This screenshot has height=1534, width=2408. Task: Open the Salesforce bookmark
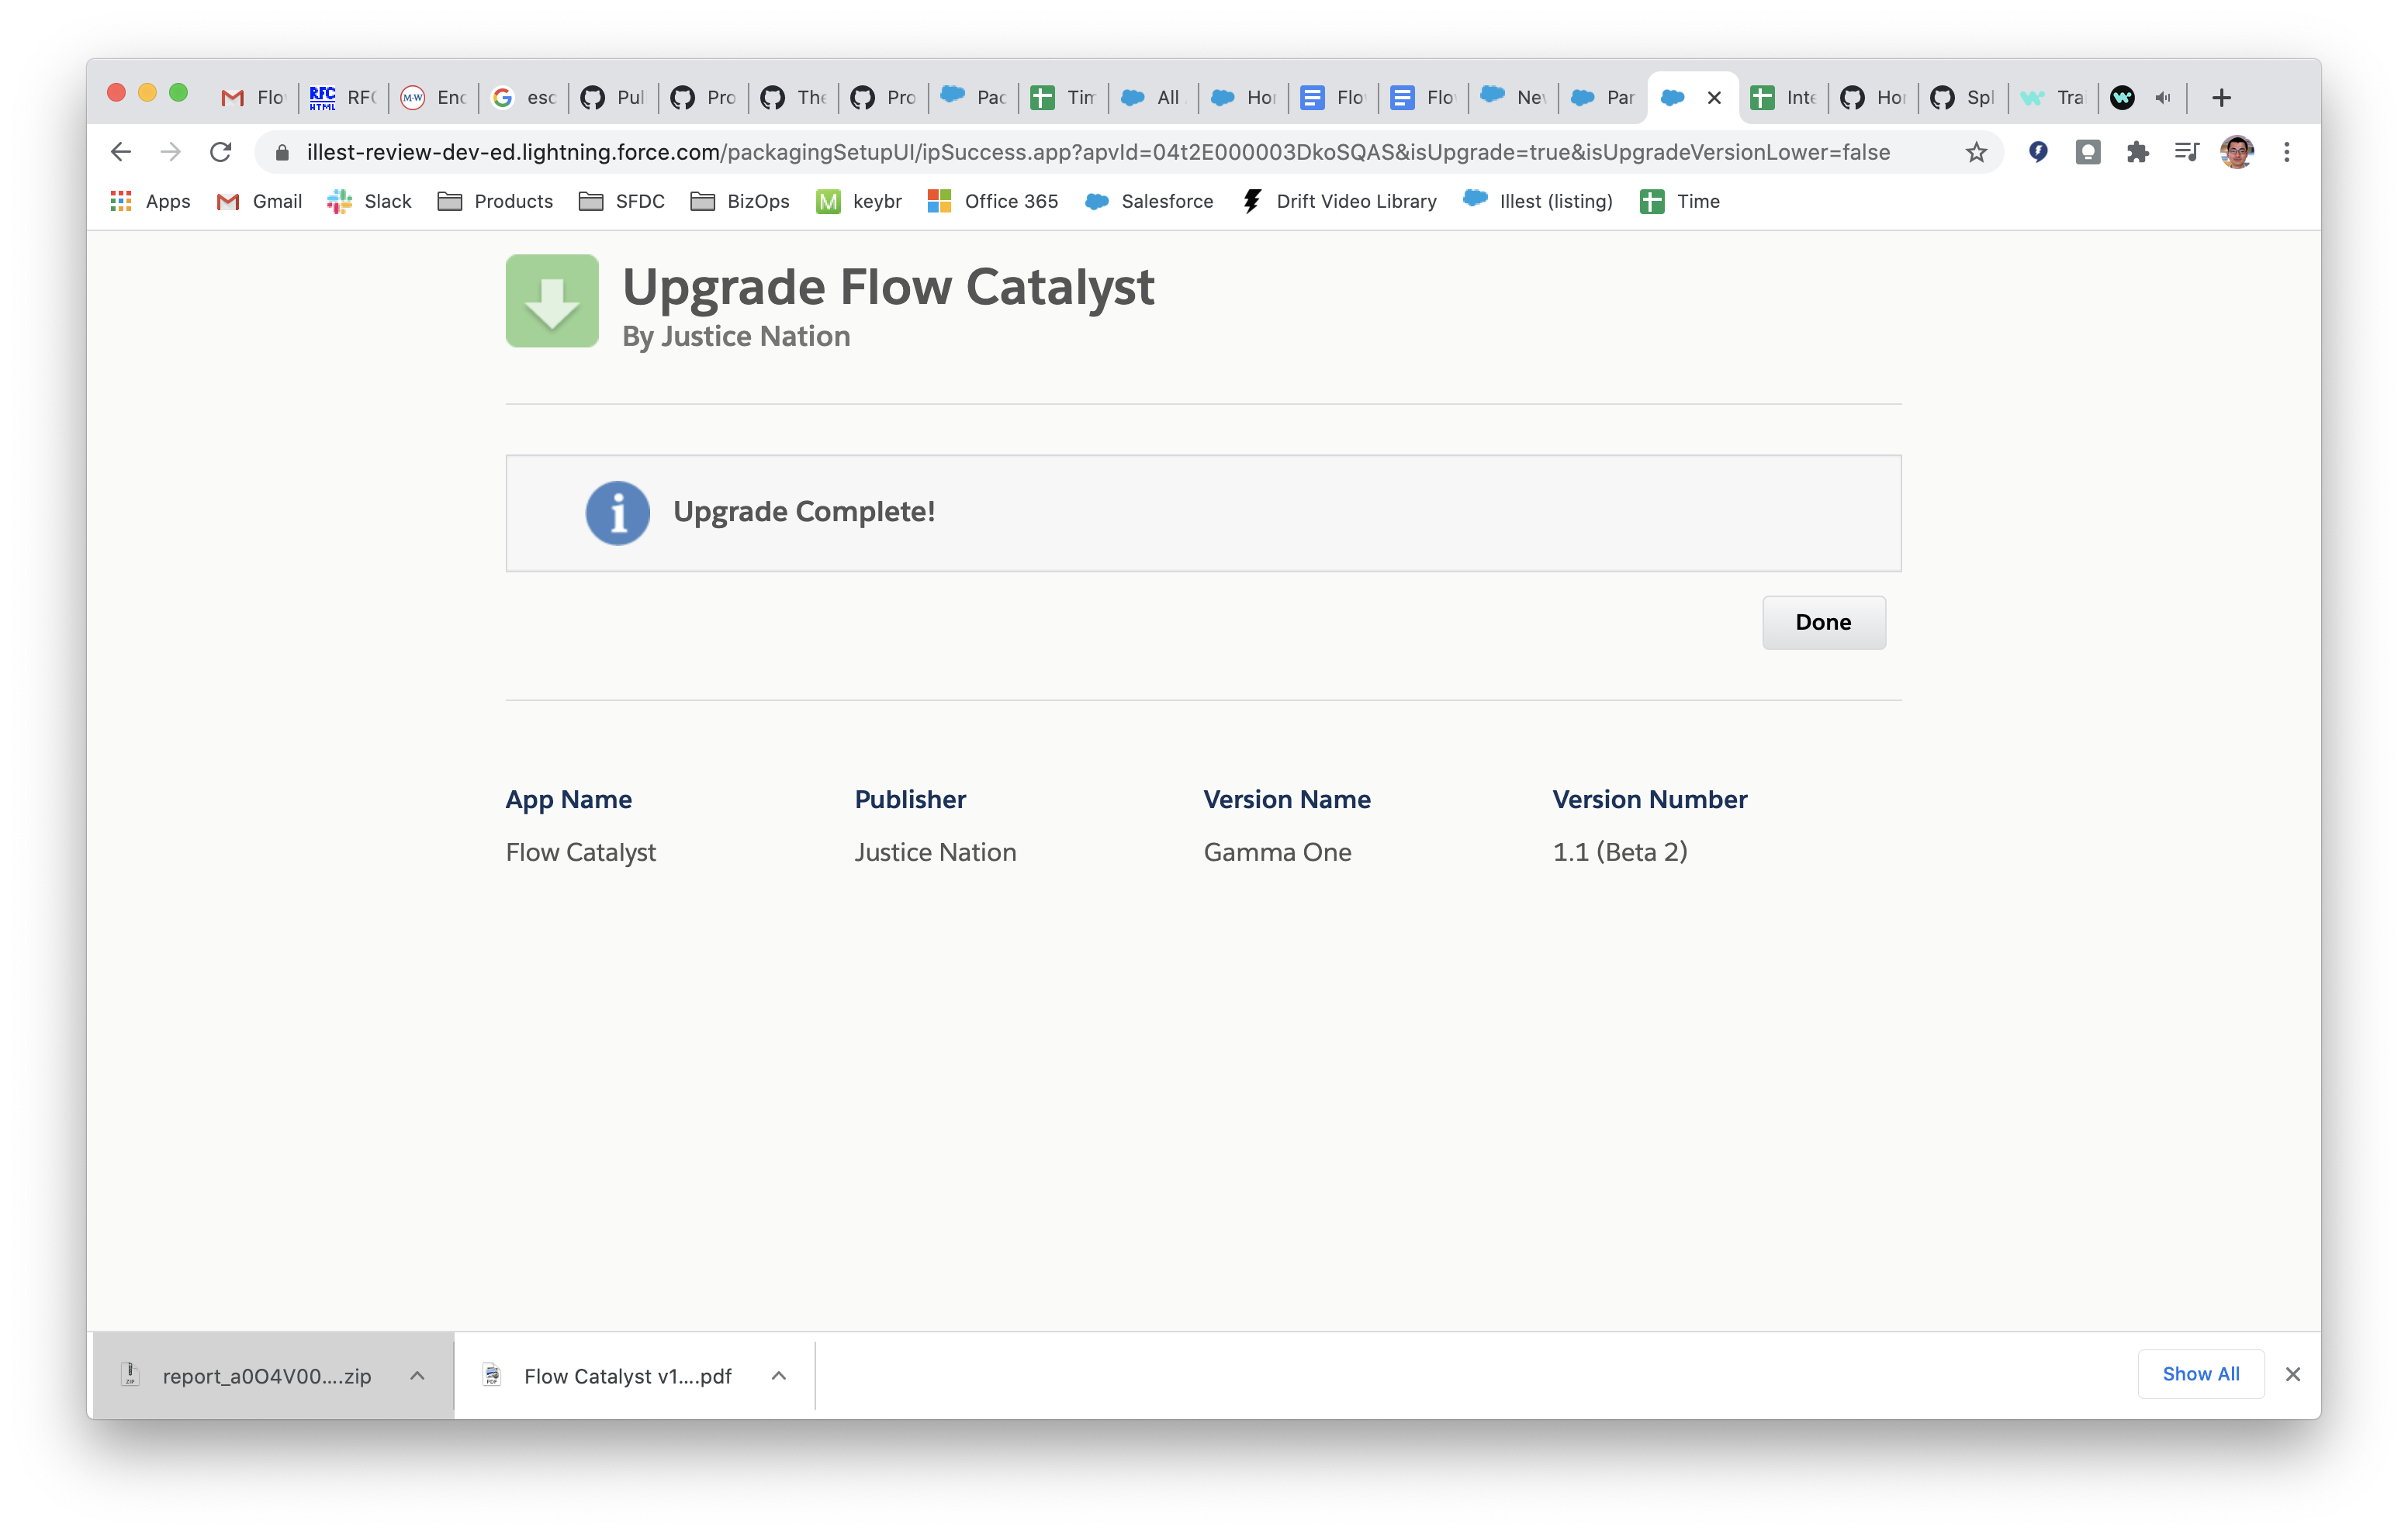coord(1148,201)
